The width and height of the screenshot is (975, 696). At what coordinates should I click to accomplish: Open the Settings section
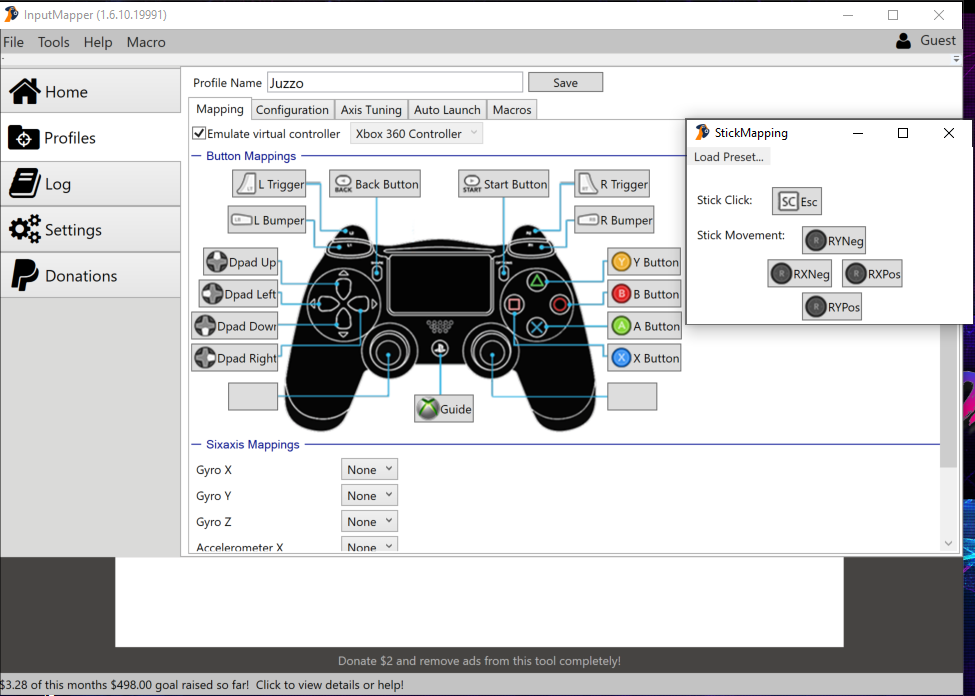pos(90,230)
